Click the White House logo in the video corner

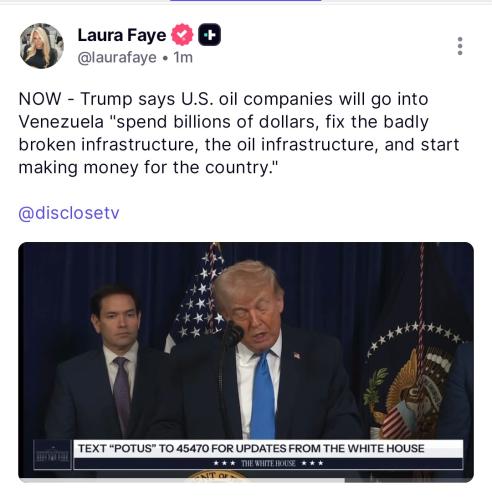pyautogui.click(x=53, y=455)
